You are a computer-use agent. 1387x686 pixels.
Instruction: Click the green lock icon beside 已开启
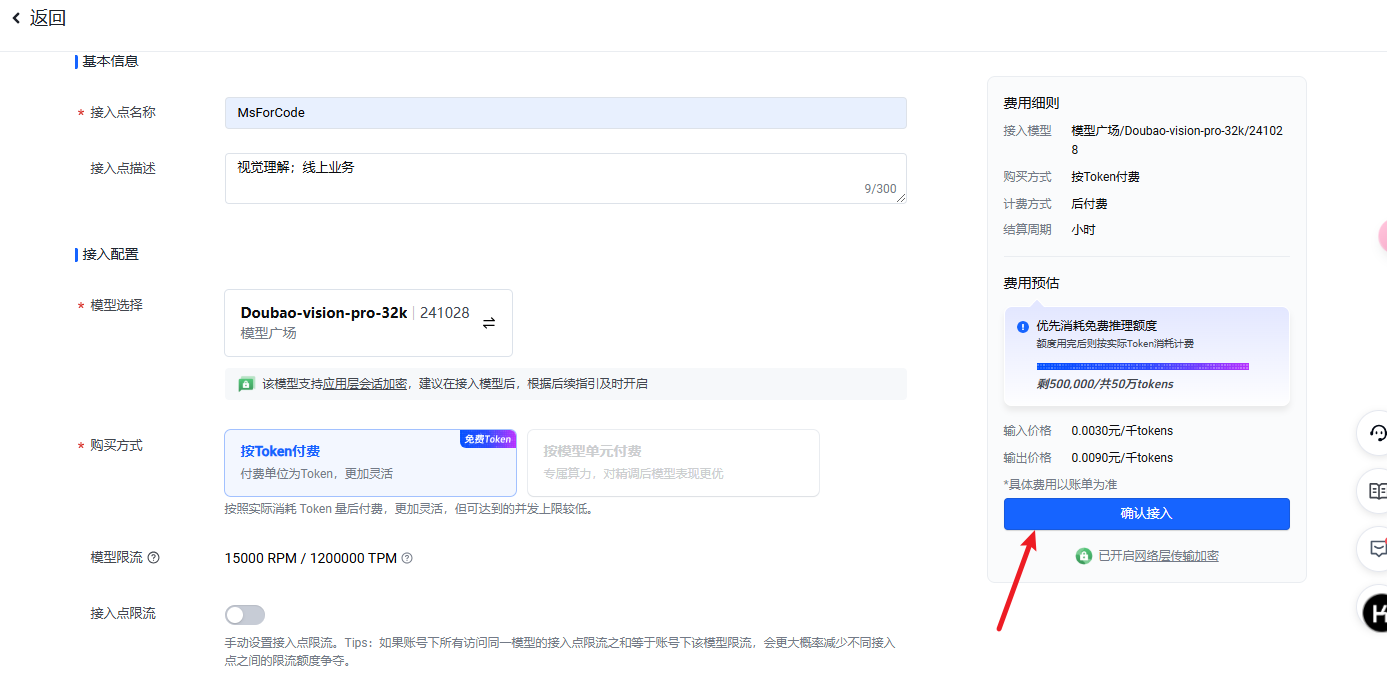(1084, 556)
